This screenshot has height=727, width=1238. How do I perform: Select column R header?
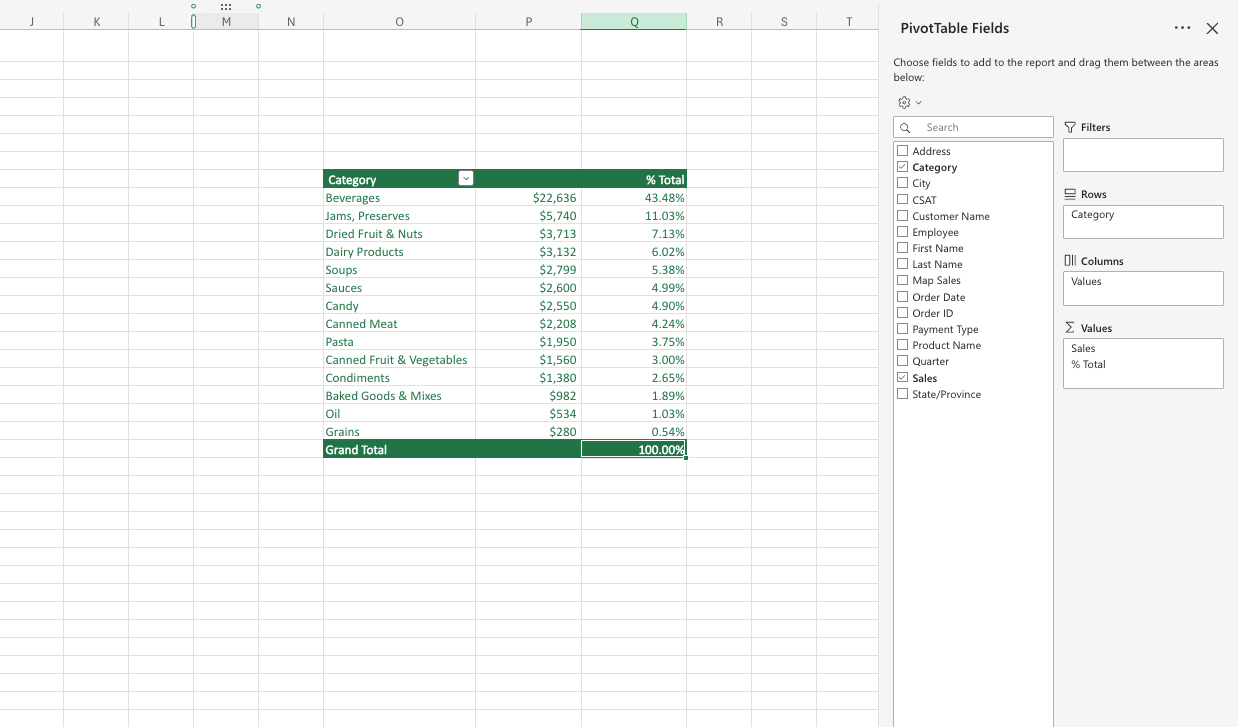pyautogui.click(x=719, y=21)
